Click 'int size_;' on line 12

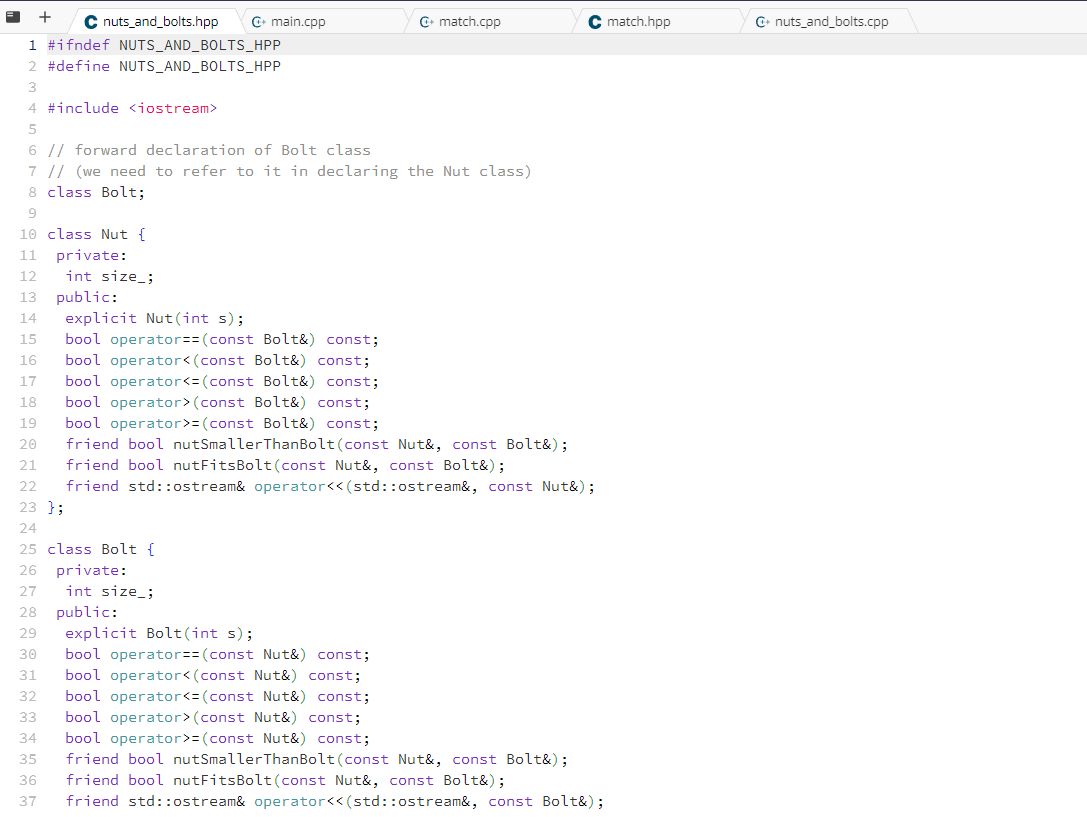pyautogui.click(x=110, y=276)
